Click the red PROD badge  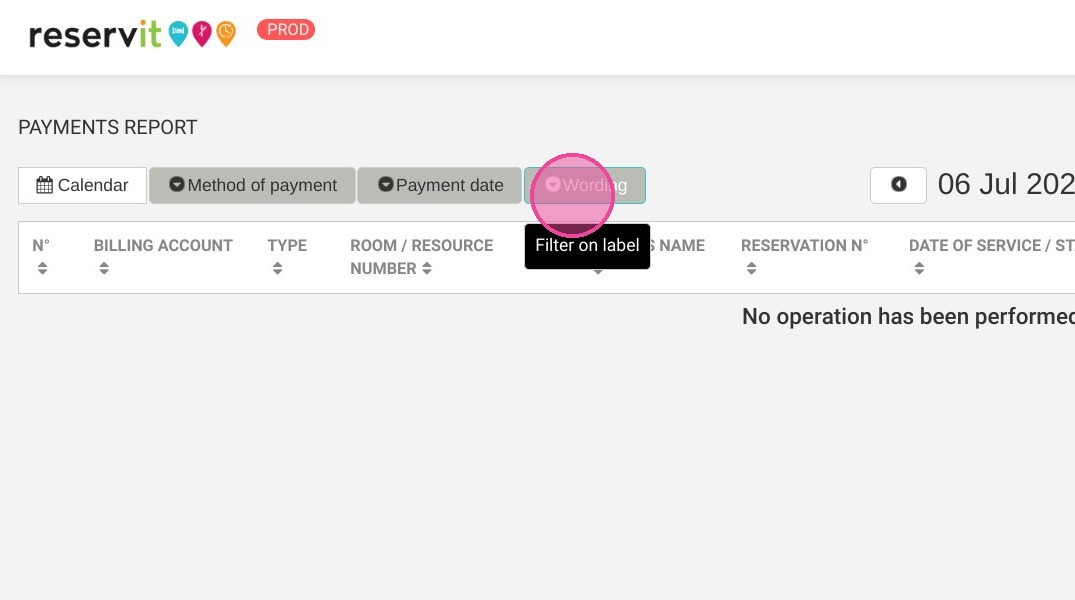[286, 29]
